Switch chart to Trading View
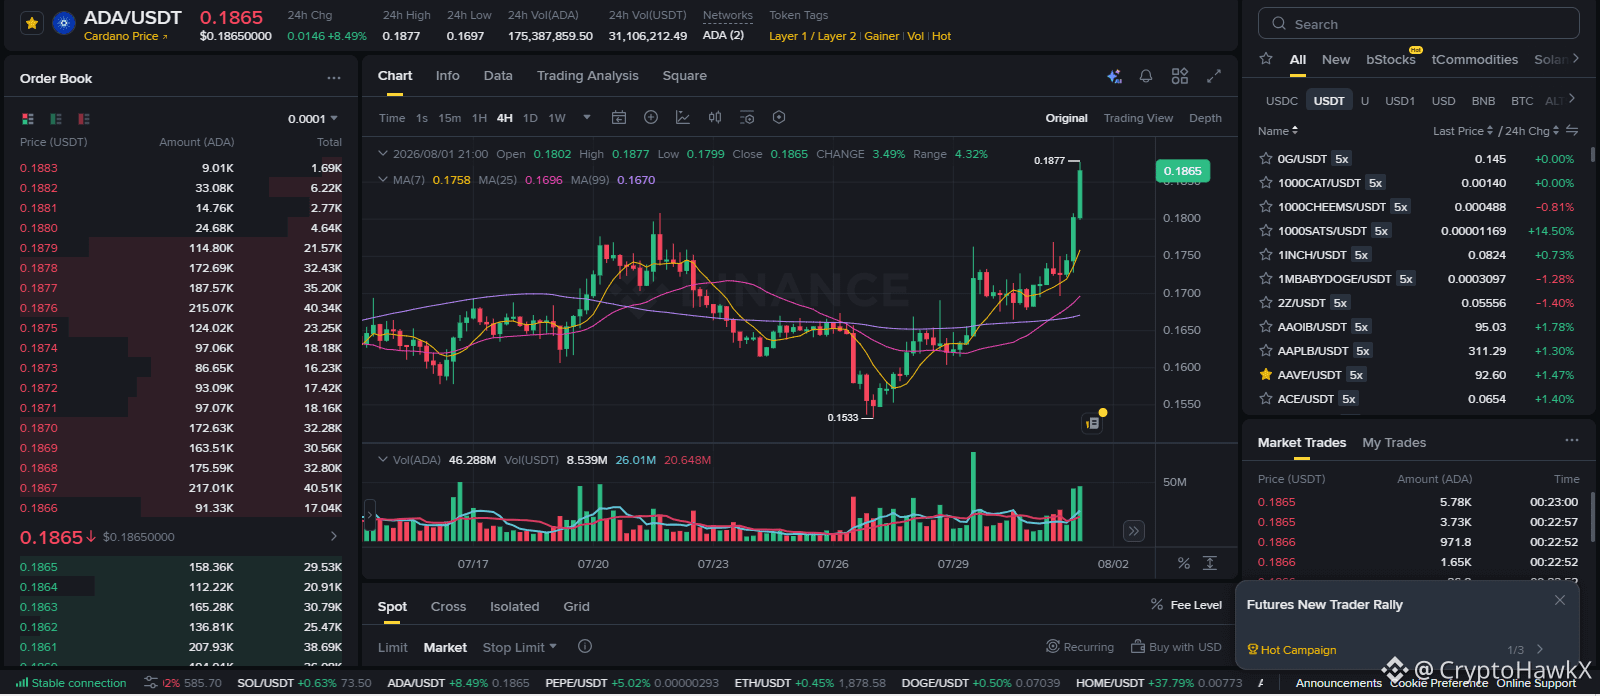This screenshot has width=1600, height=696. (x=1138, y=118)
